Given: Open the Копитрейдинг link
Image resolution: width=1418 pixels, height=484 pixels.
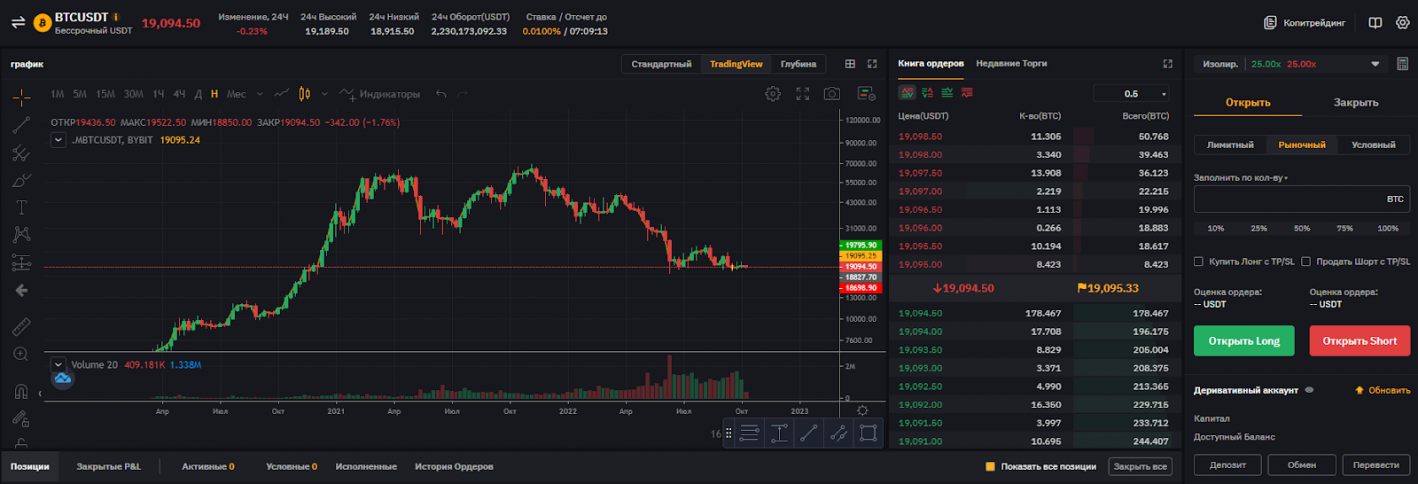Looking at the screenshot, I should [x=1305, y=22].
